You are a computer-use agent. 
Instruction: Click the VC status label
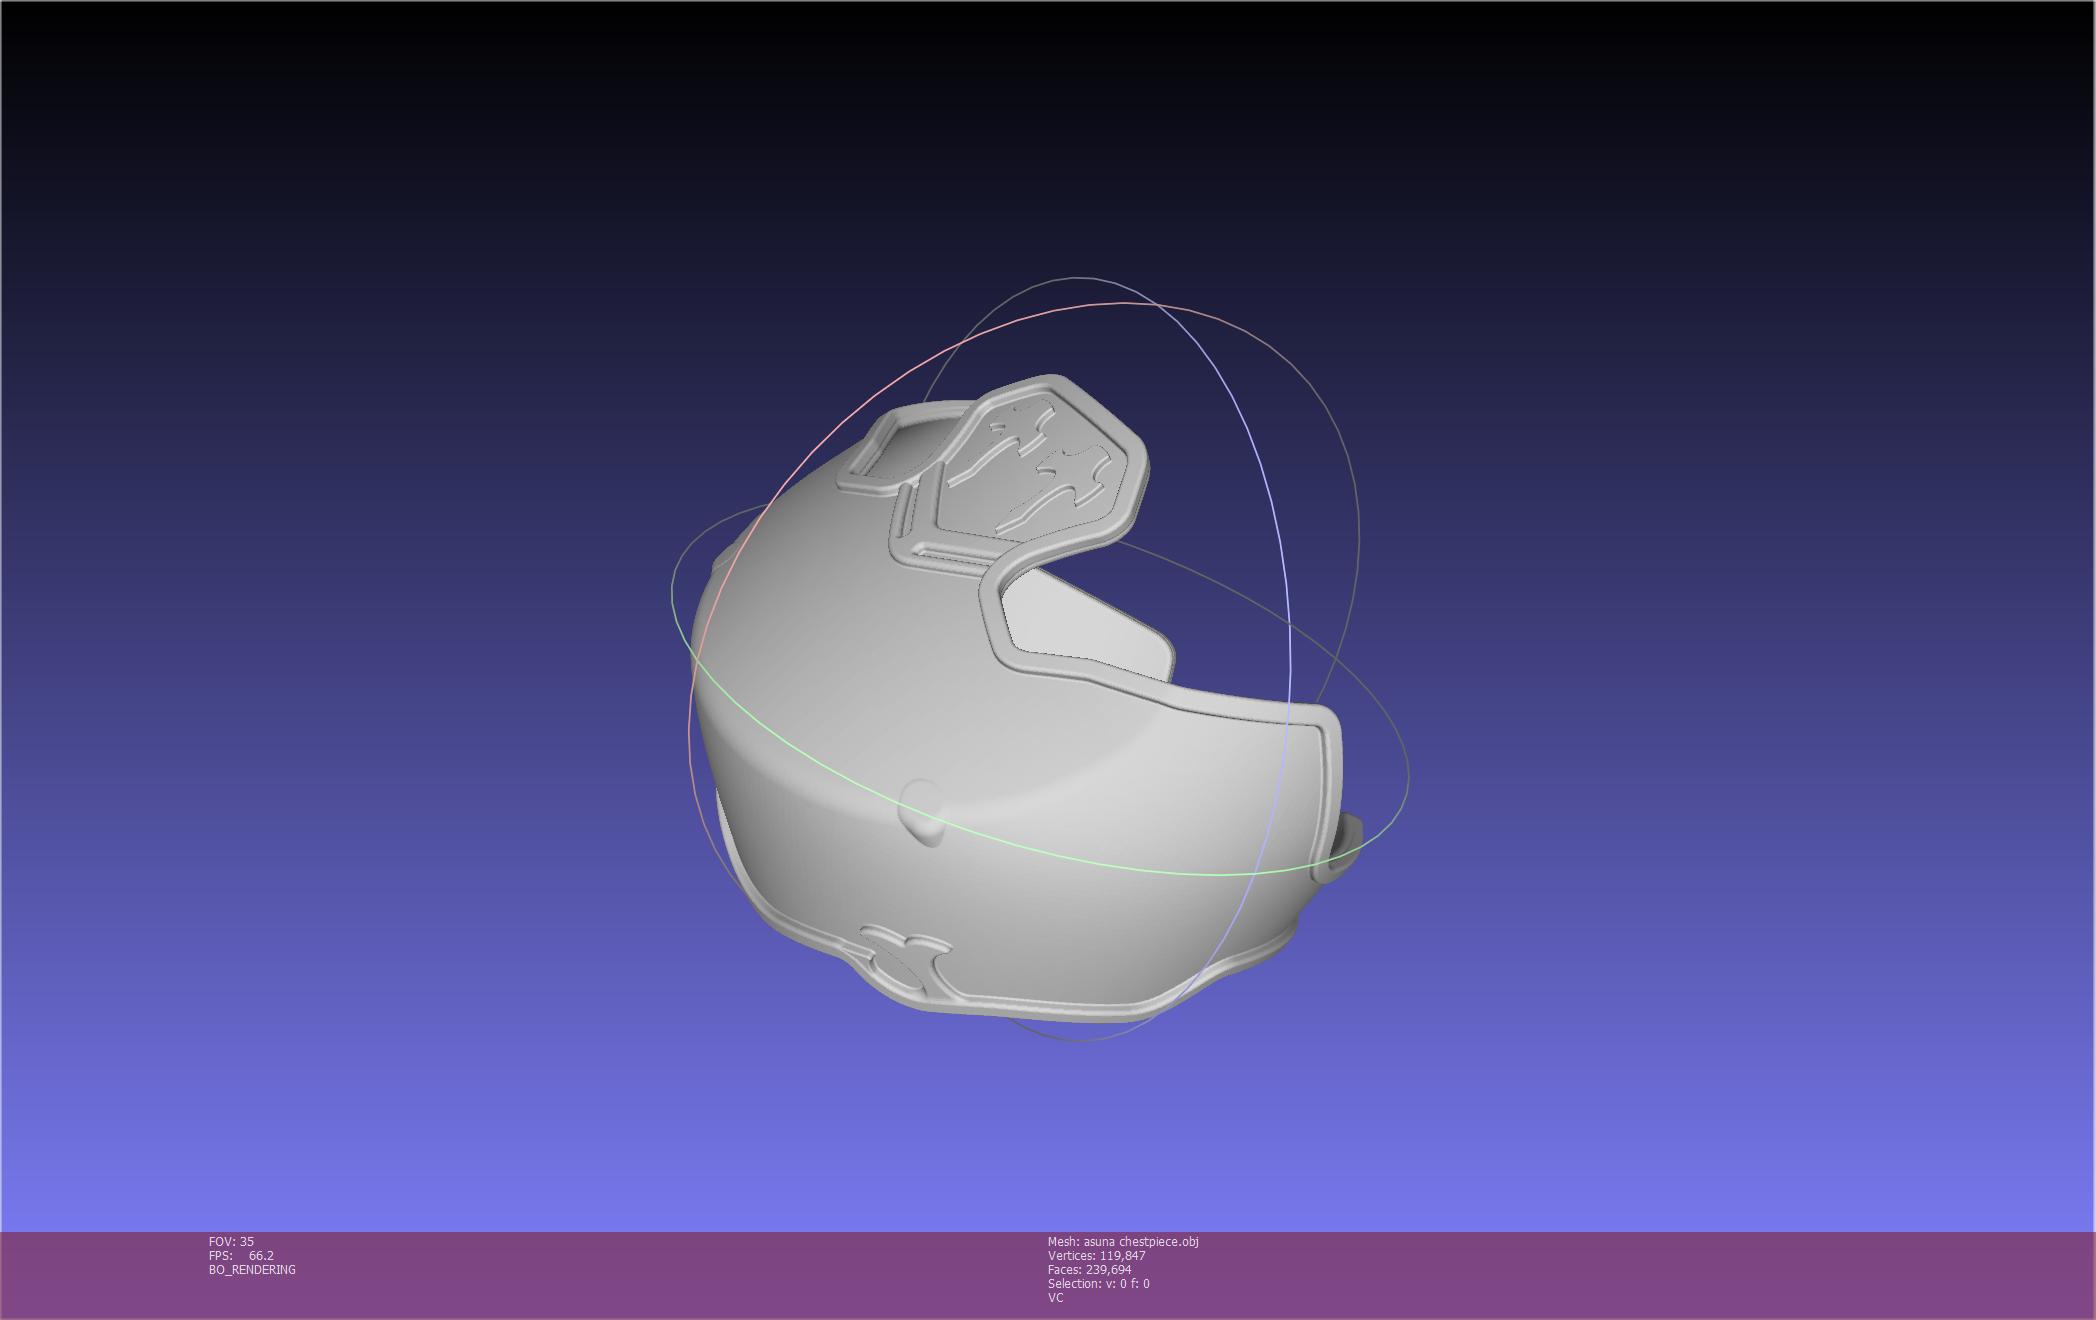click(x=1055, y=1297)
